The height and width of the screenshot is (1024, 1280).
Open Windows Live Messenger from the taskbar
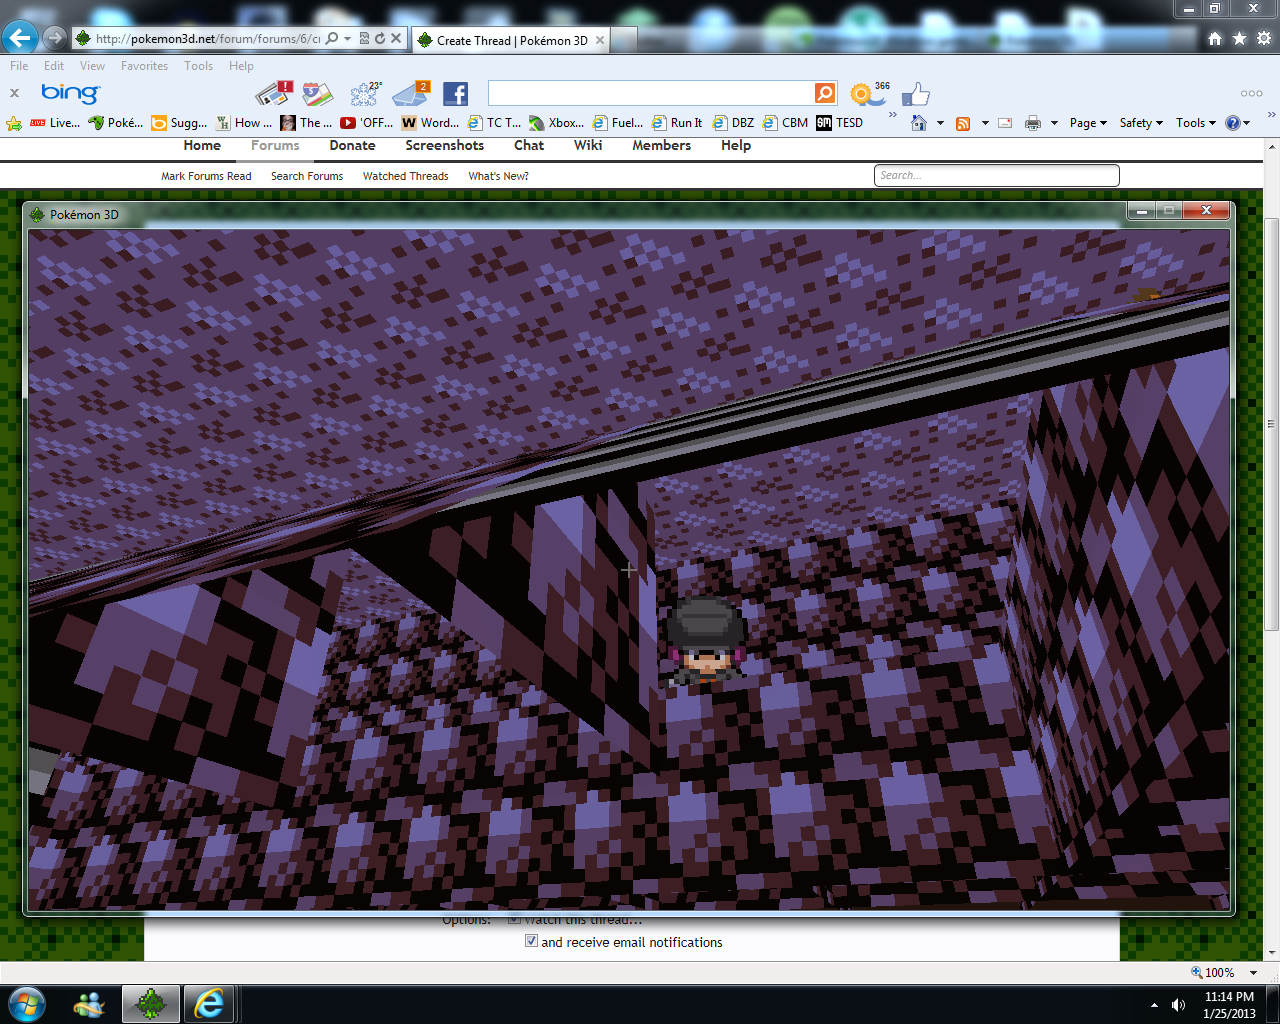[x=89, y=1004]
